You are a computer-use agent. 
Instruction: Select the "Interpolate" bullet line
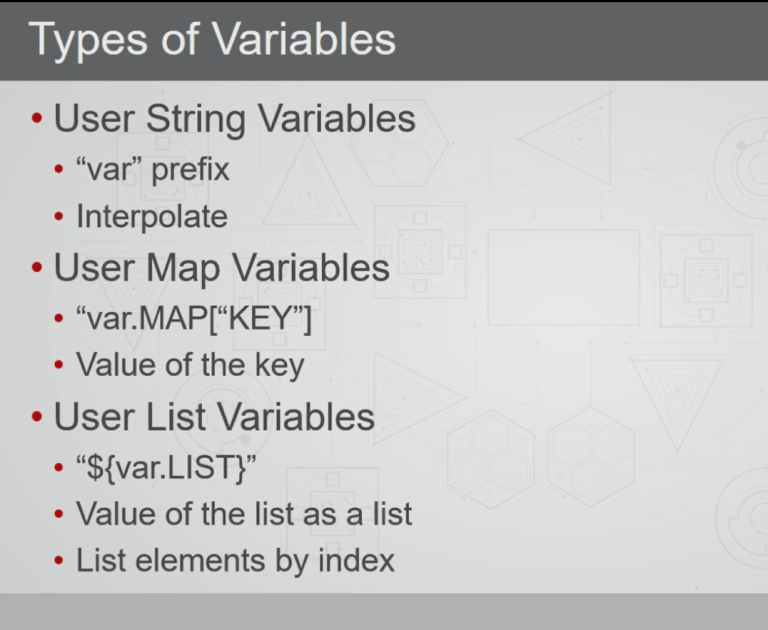coord(152,216)
